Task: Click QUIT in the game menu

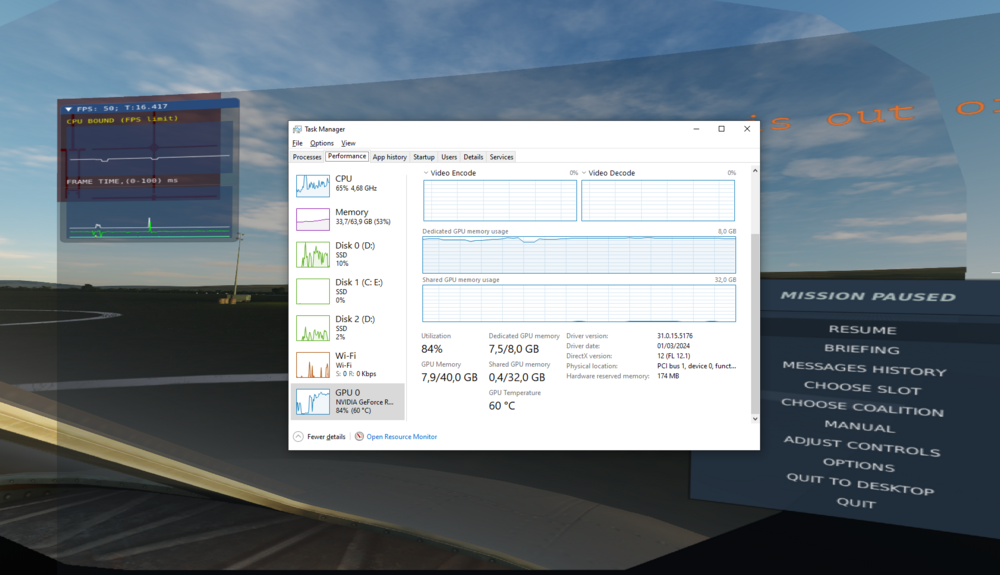Action: click(856, 503)
